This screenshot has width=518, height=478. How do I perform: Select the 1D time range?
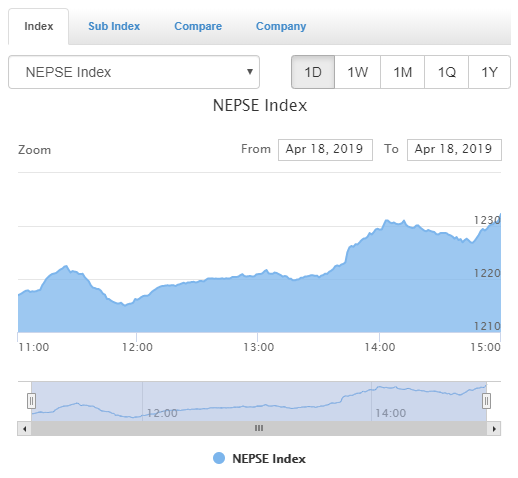click(x=313, y=72)
